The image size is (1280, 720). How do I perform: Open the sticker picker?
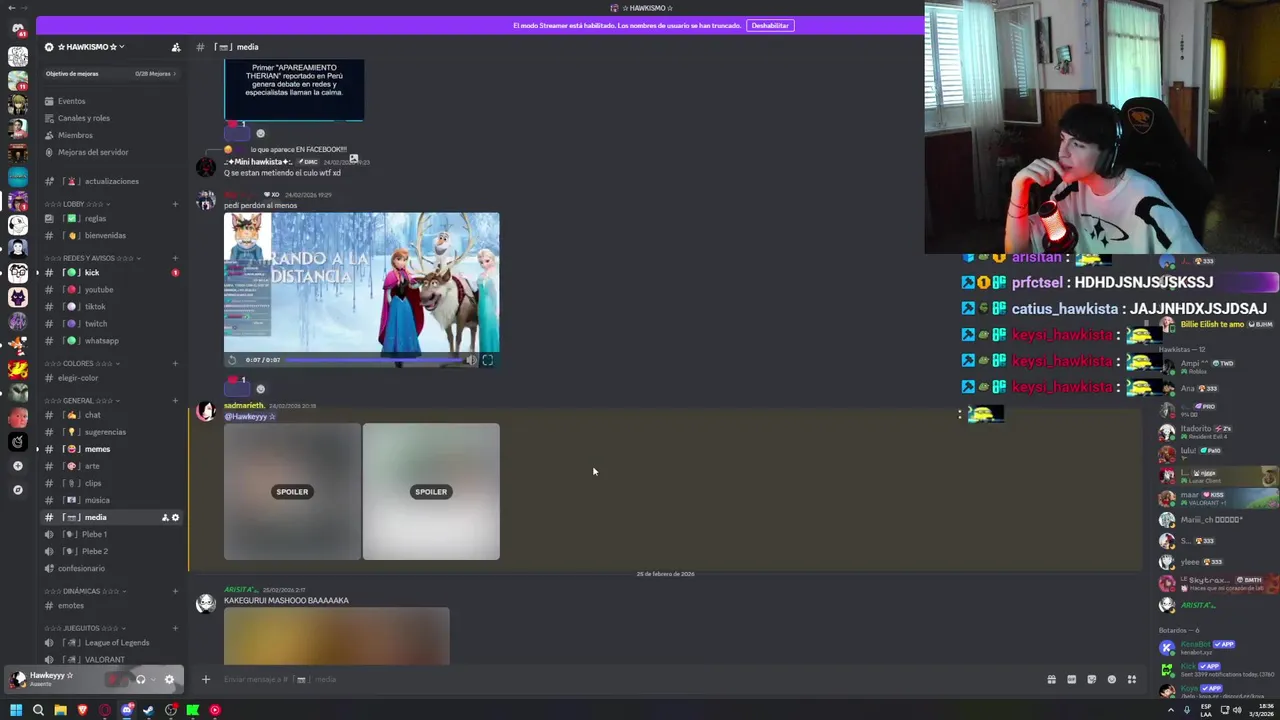[1091, 679]
